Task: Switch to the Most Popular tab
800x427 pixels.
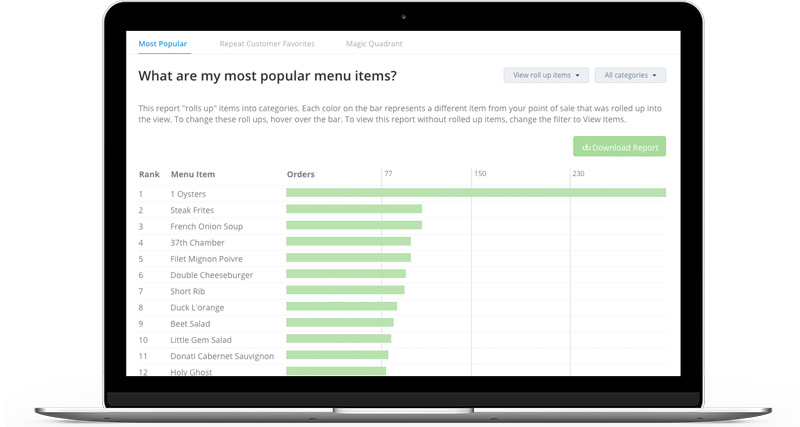Action: coord(163,44)
